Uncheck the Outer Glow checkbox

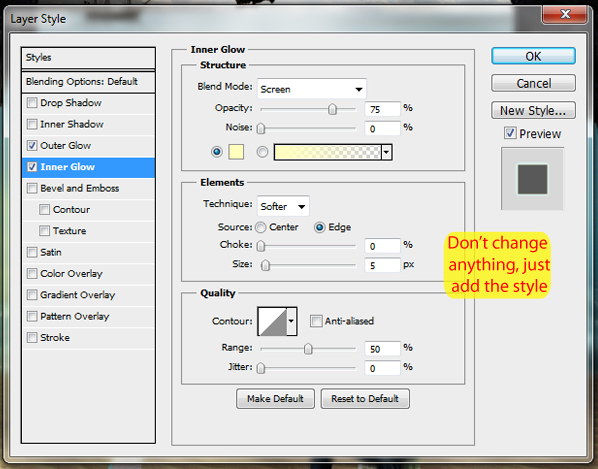pos(32,145)
